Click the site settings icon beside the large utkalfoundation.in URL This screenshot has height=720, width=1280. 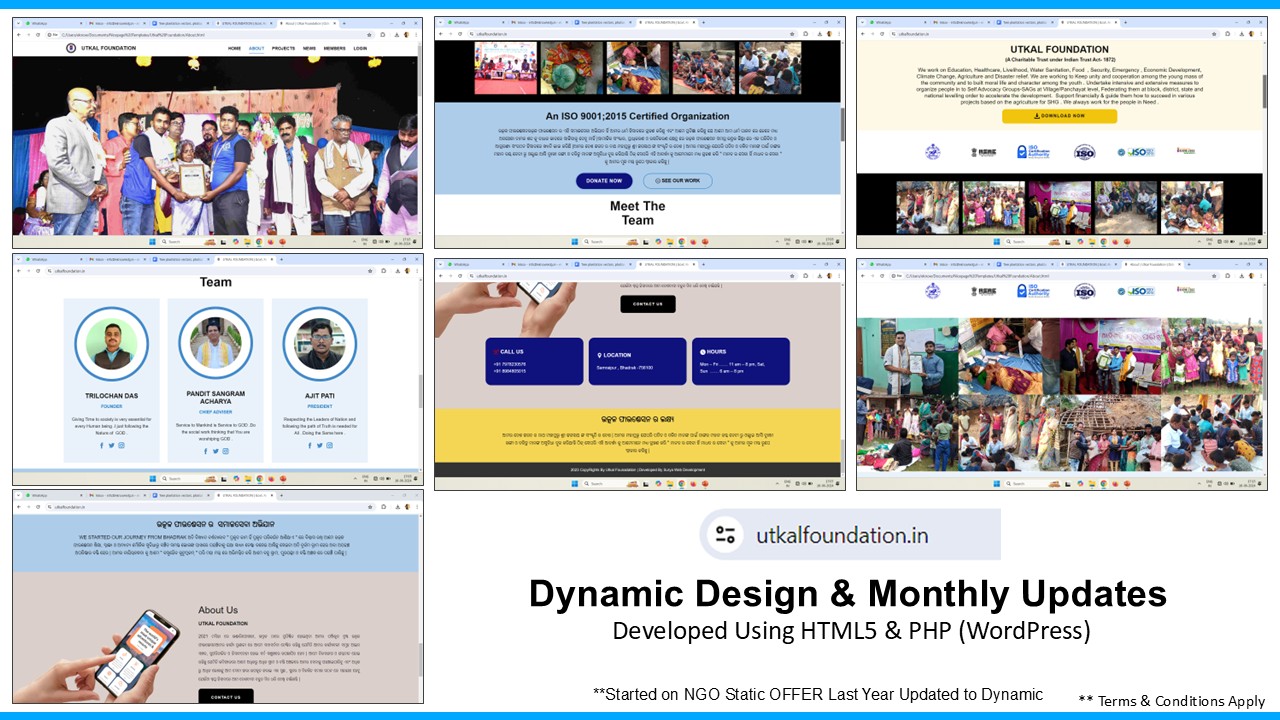[724, 534]
